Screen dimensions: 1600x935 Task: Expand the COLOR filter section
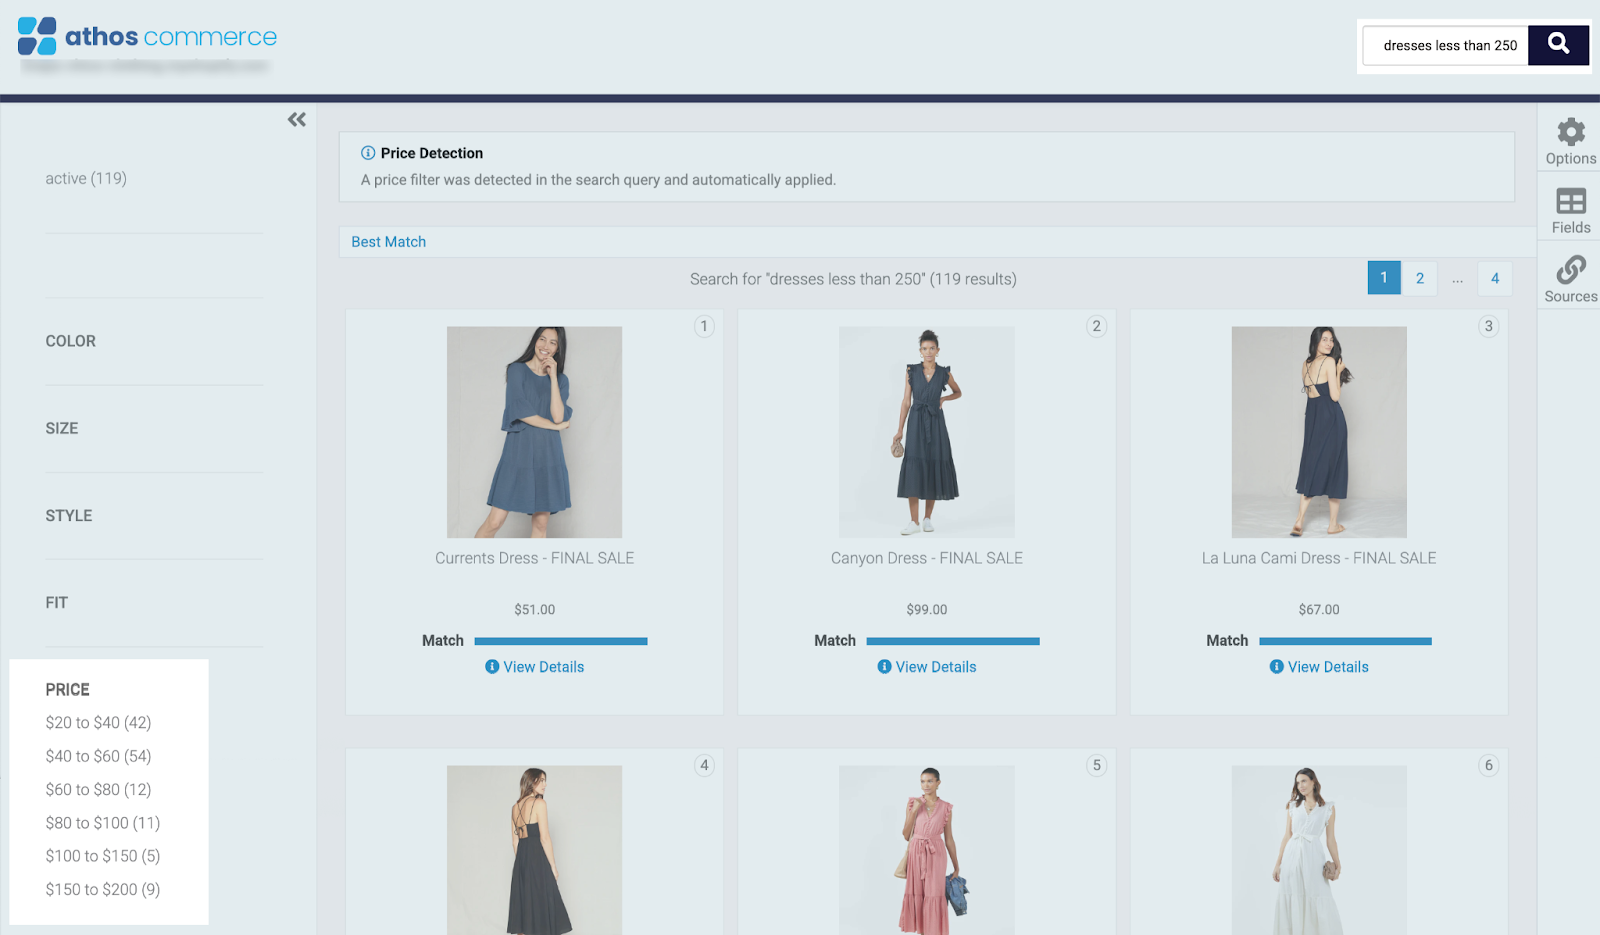(71, 341)
